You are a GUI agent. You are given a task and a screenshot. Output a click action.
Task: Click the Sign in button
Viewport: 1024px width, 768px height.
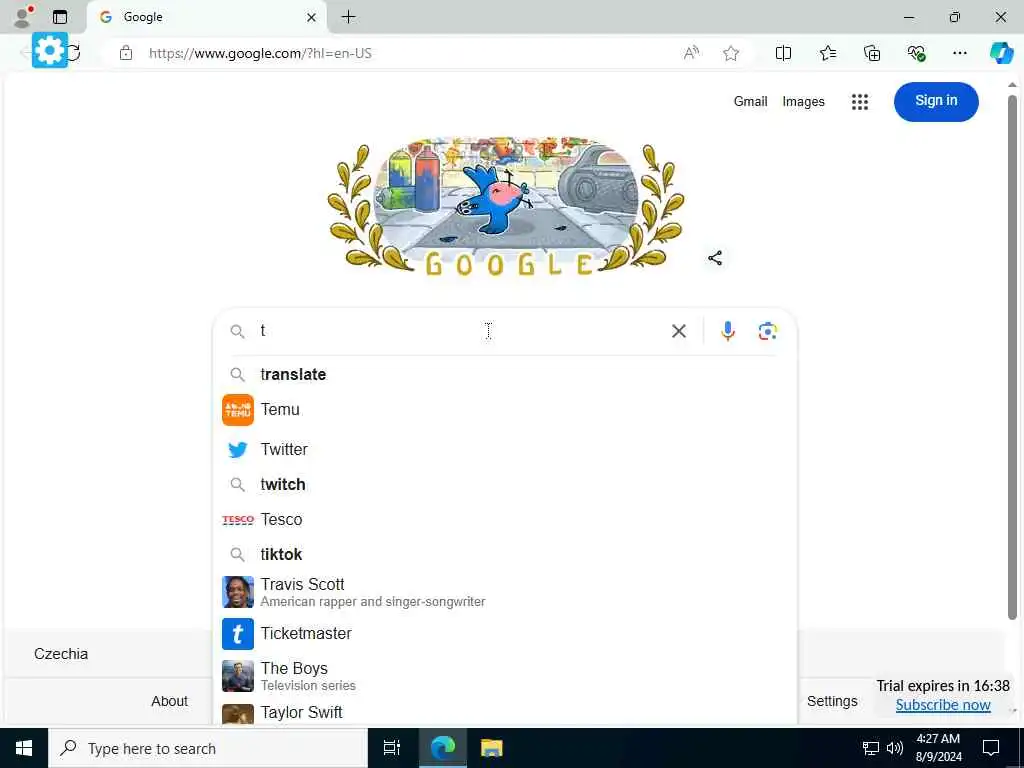936,101
